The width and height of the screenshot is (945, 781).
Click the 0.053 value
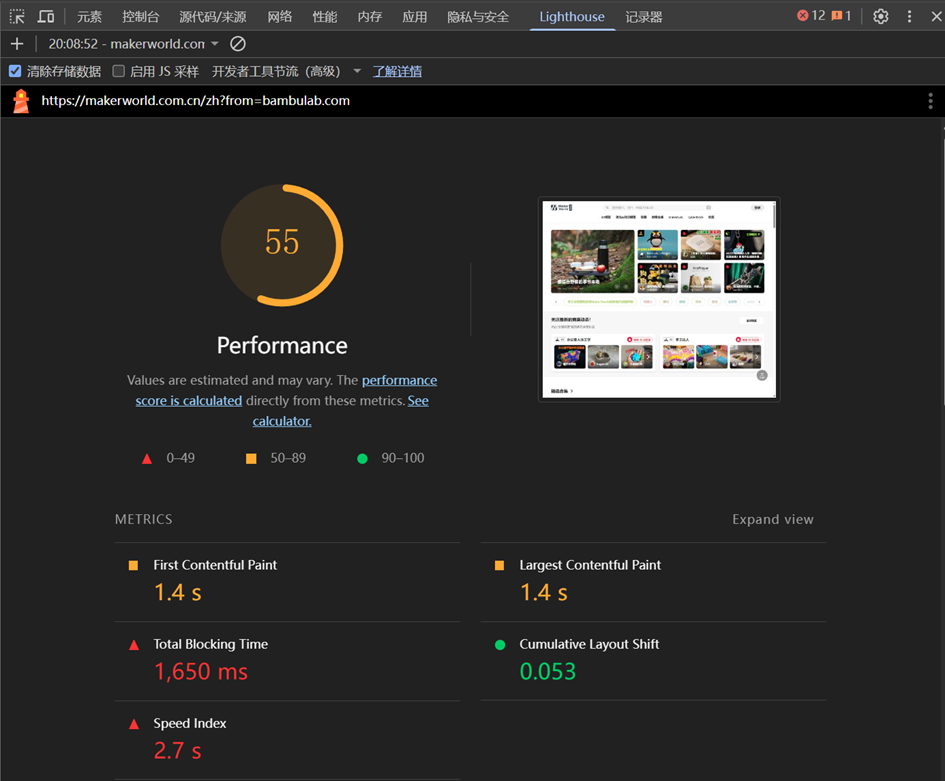(x=548, y=671)
